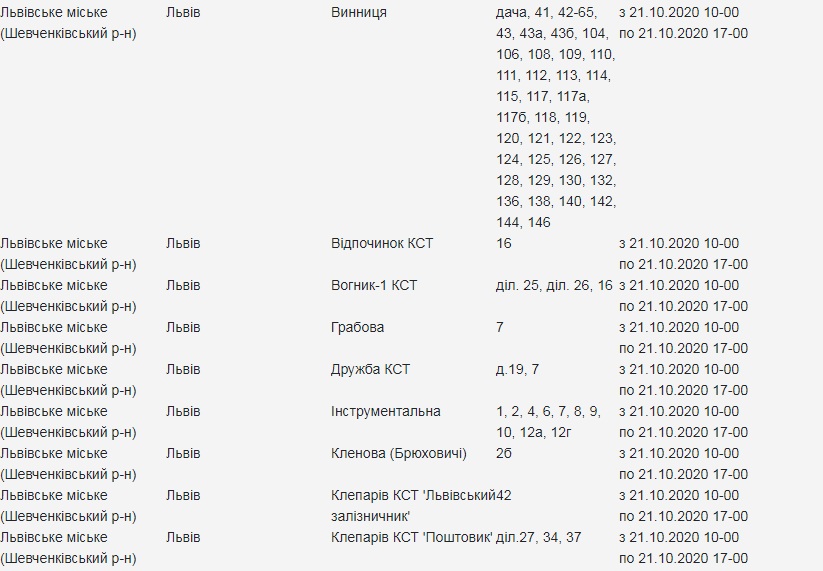Click the Вогник-1 КСТ entry
The width and height of the screenshot is (823, 571).
coord(373,286)
